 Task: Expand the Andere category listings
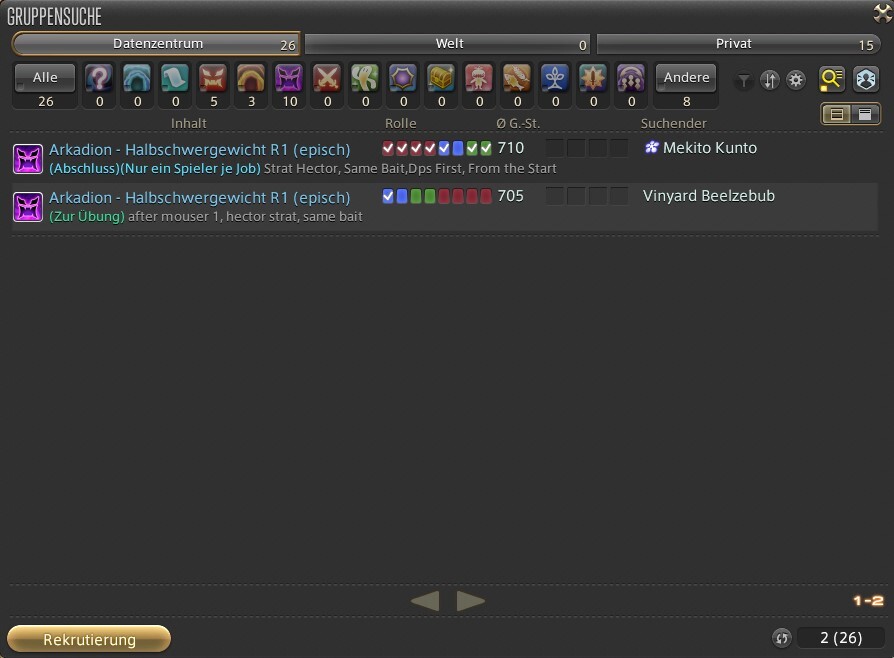[x=686, y=78]
